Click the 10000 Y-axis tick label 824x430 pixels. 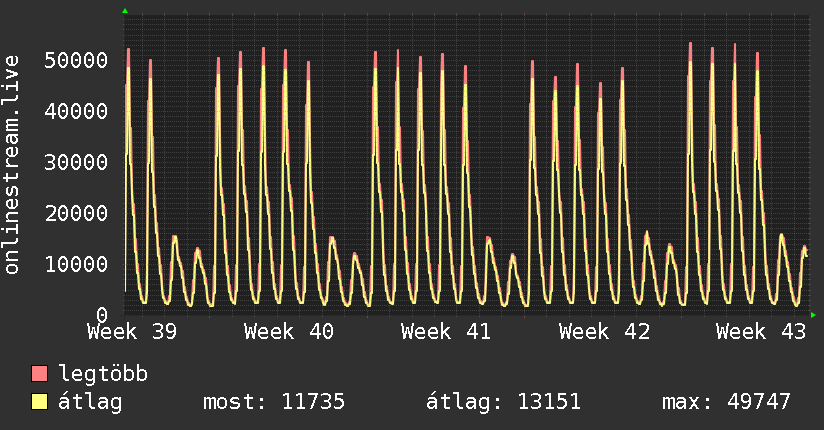coord(76,264)
